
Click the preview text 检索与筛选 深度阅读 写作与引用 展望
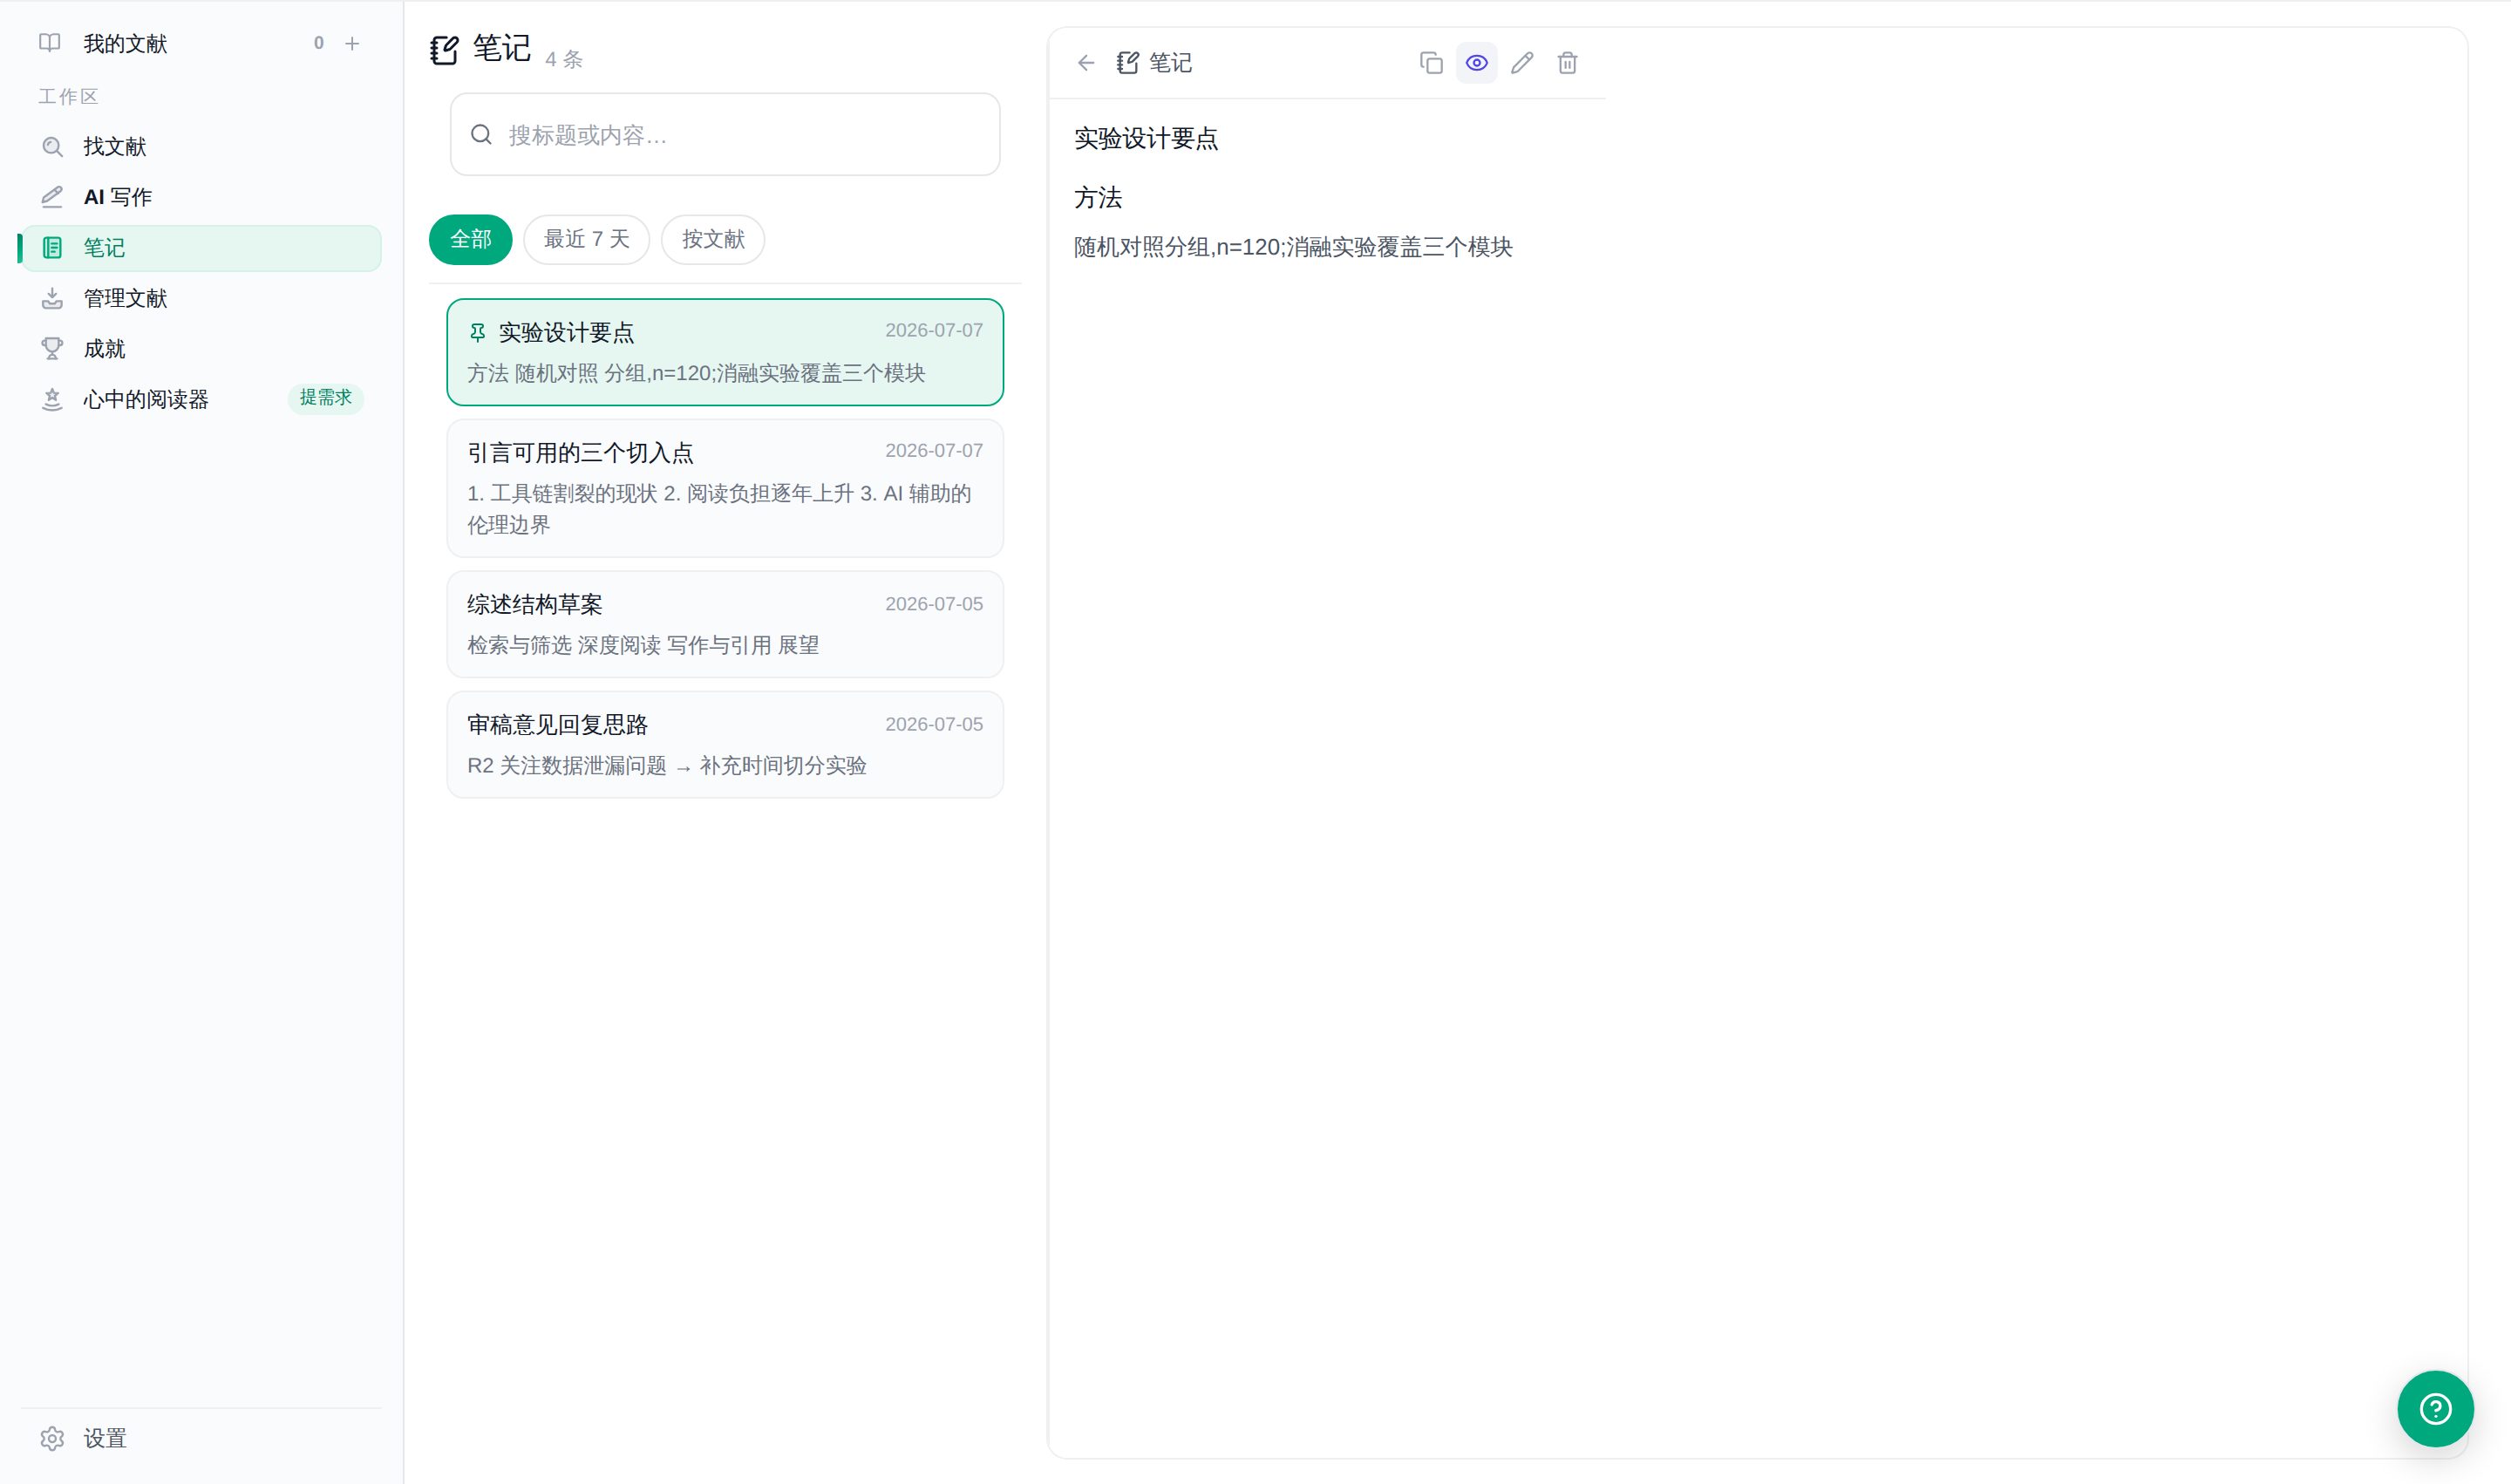coord(643,645)
